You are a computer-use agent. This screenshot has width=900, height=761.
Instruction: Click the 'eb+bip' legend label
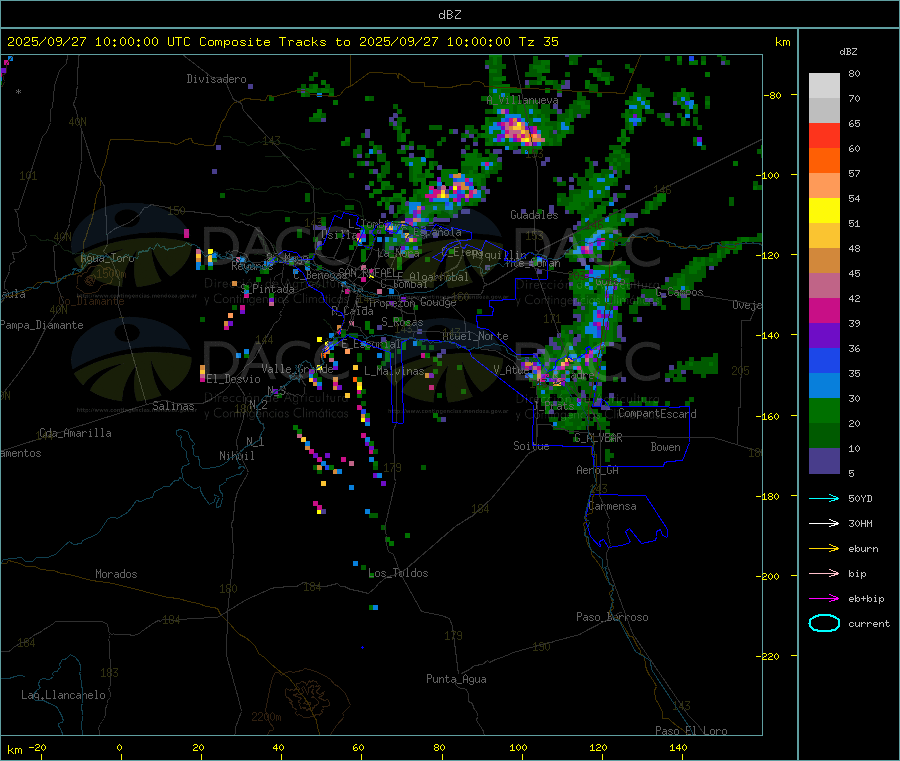click(x=866, y=599)
